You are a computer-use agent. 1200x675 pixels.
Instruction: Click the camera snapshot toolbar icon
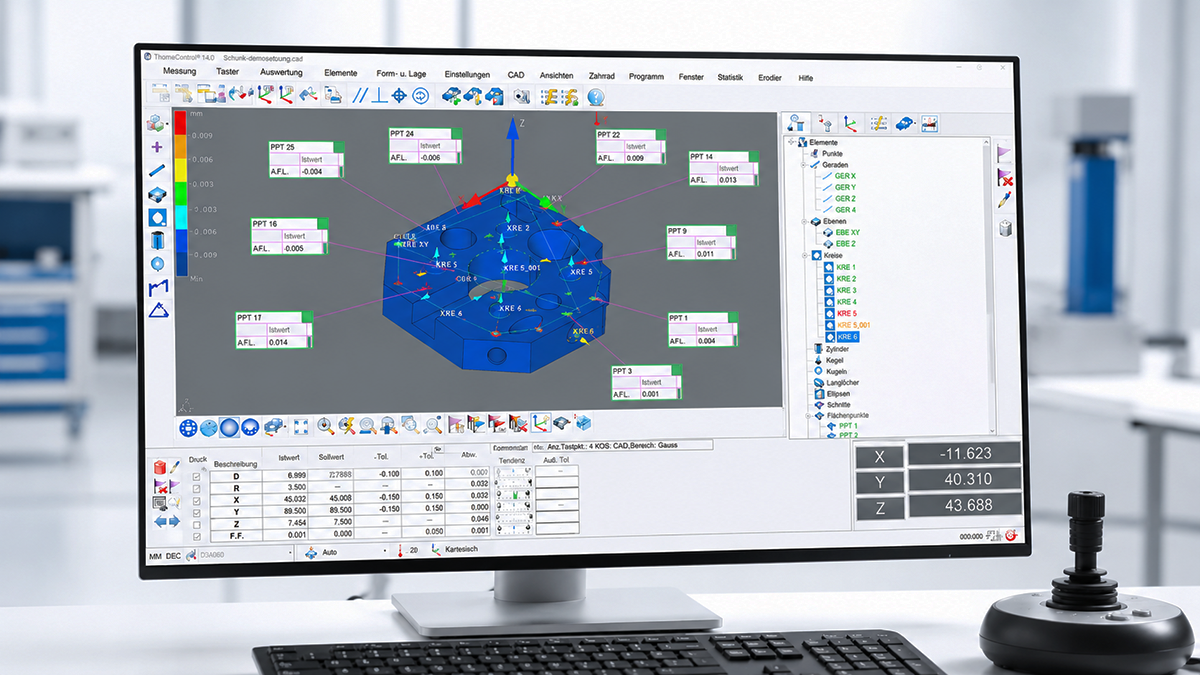(x=521, y=97)
